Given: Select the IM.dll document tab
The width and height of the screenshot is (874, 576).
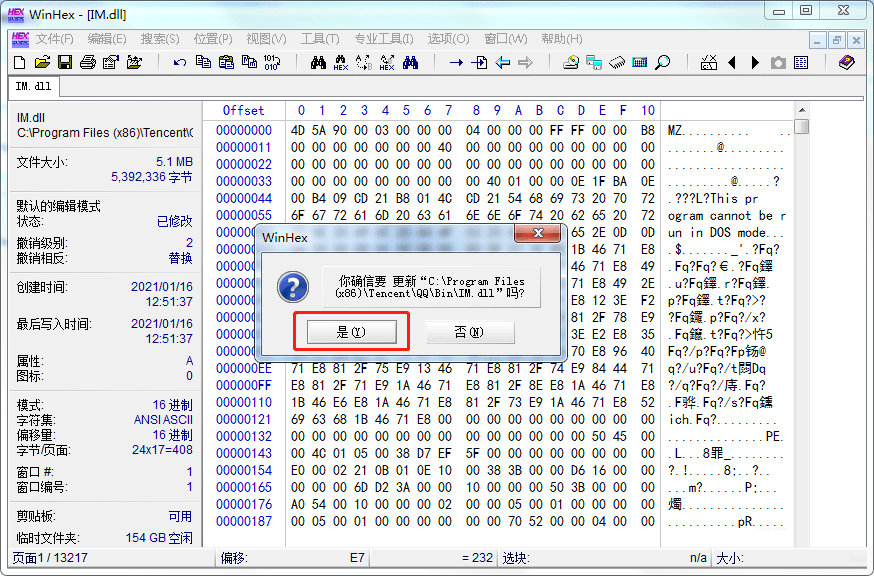Looking at the screenshot, I should [33, 86].
